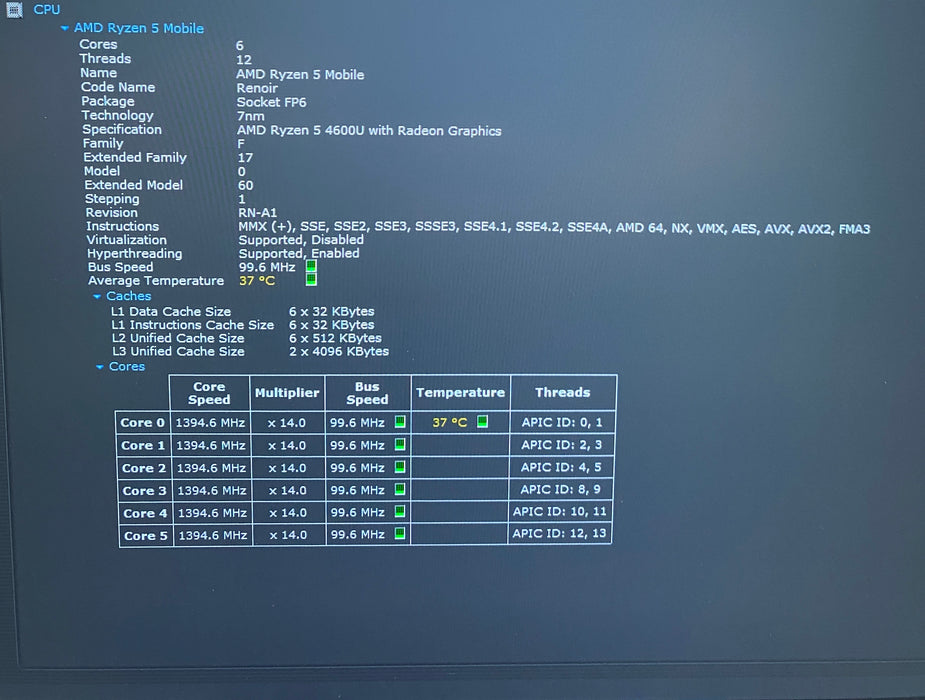This screenshot has width=925, height=700.
Task: Click the Extended Family value 17
Action: tap(245, 157)
